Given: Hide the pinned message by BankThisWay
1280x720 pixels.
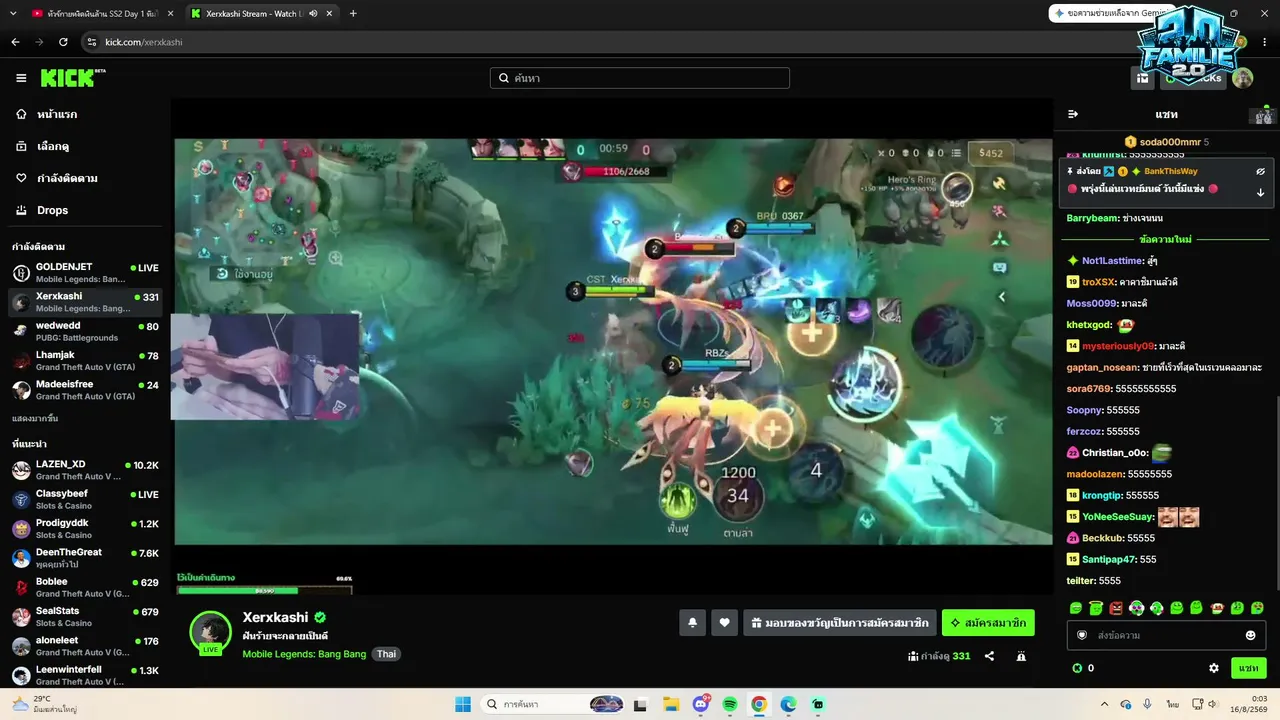Looking at the screenshot, I should pyautogui.click(x=1261, y=171).
